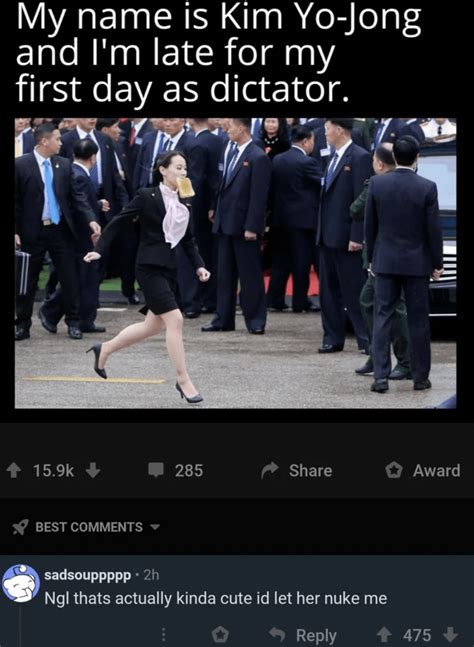View the 285 comments count
474x647 pixels.
coord(189,470)
